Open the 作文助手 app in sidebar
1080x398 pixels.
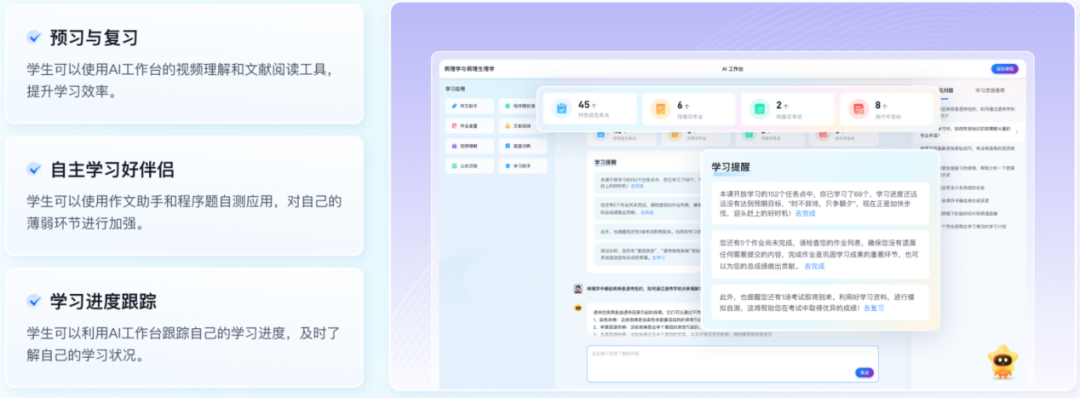point(470,106)
